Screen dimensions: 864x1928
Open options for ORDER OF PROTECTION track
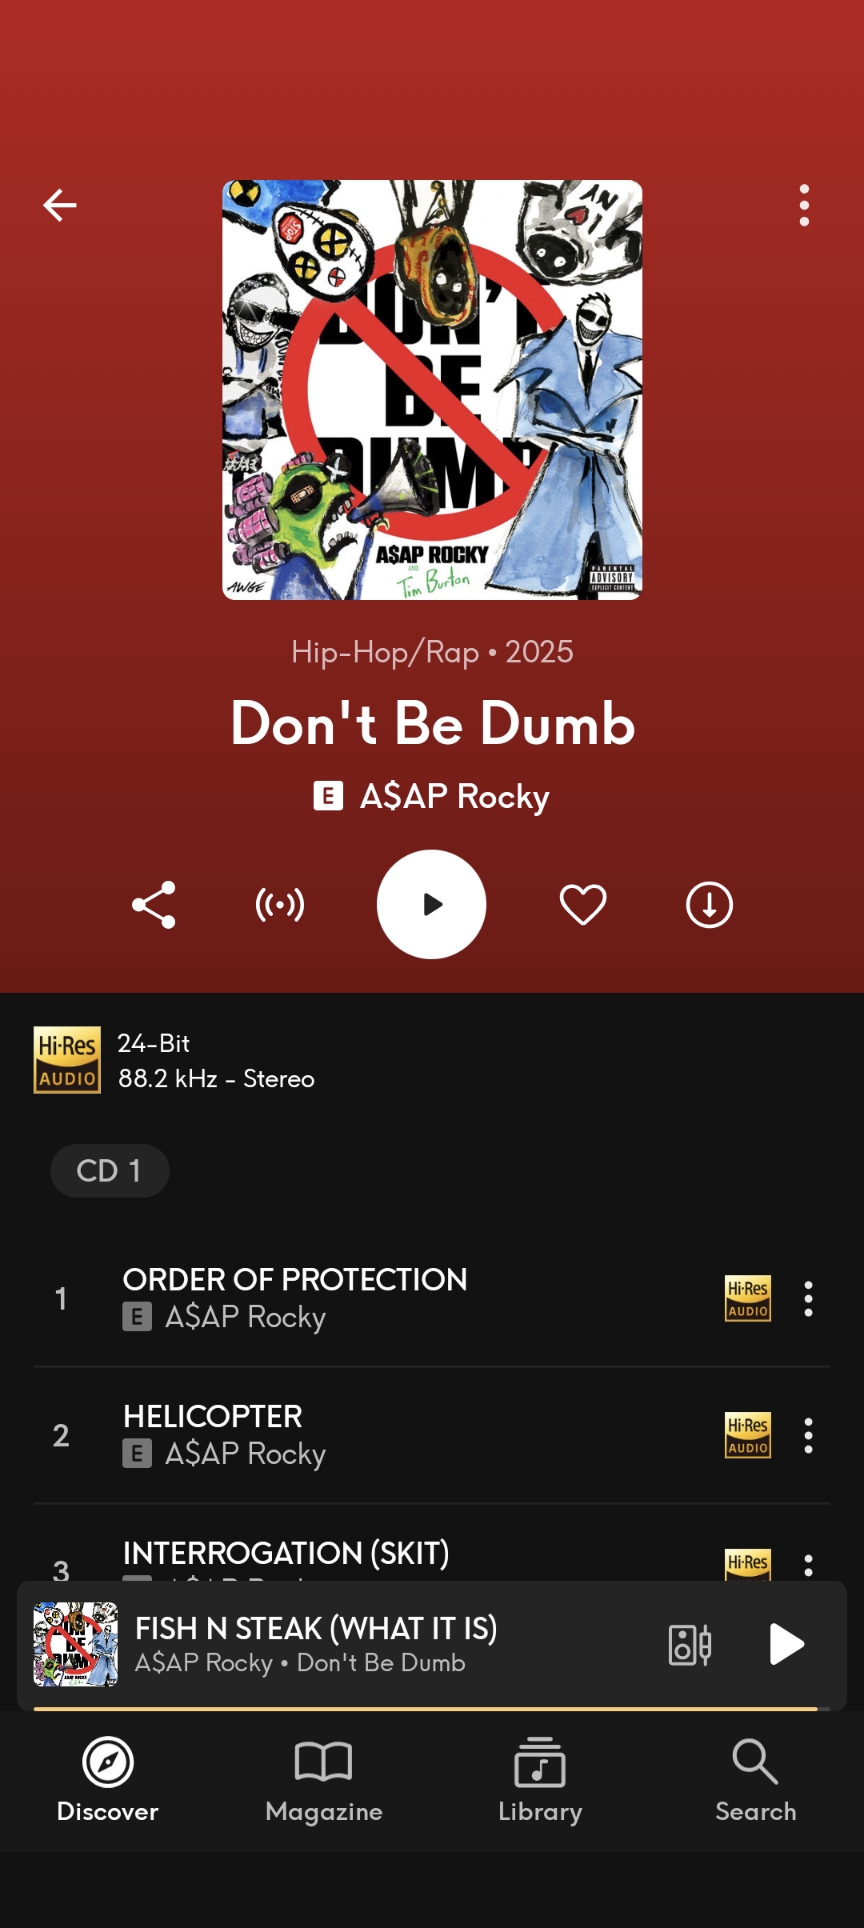coord(808,1298)
